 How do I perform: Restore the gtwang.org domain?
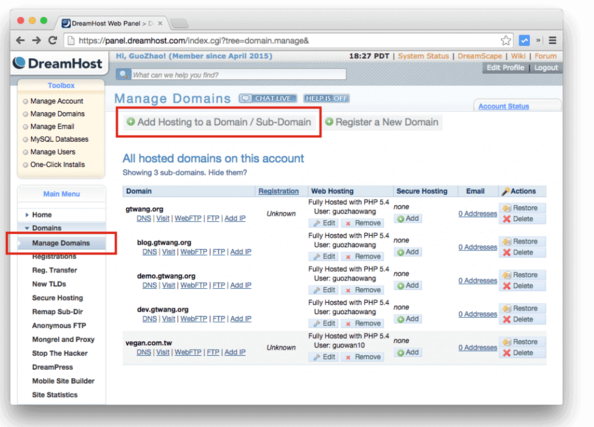pyautogui.click(x=521, y=208)
